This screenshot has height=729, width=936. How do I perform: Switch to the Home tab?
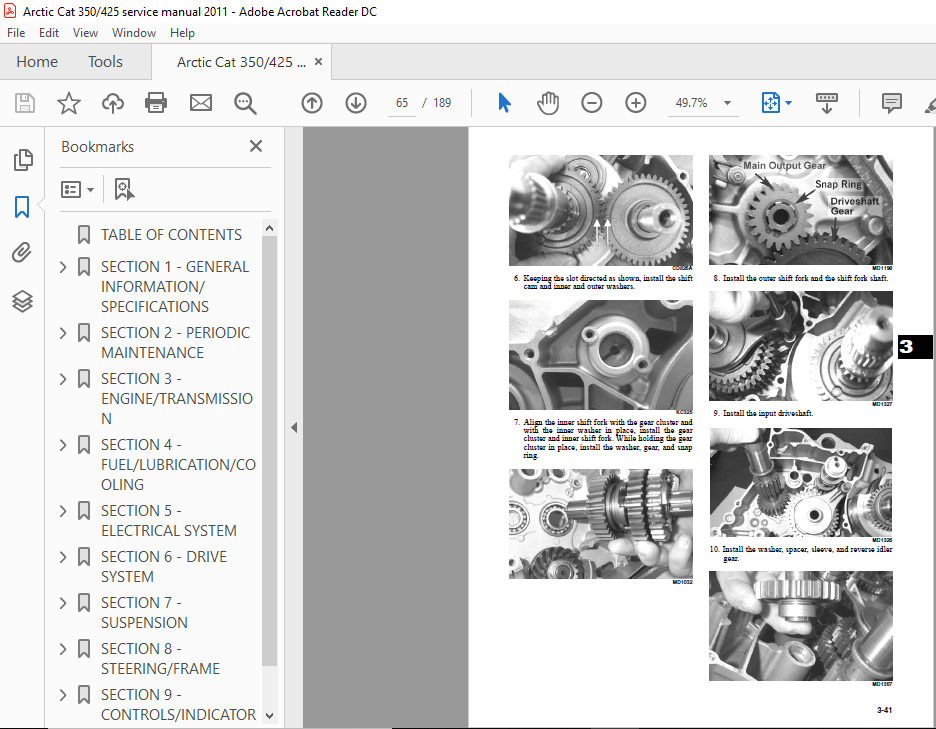(37, 61)
